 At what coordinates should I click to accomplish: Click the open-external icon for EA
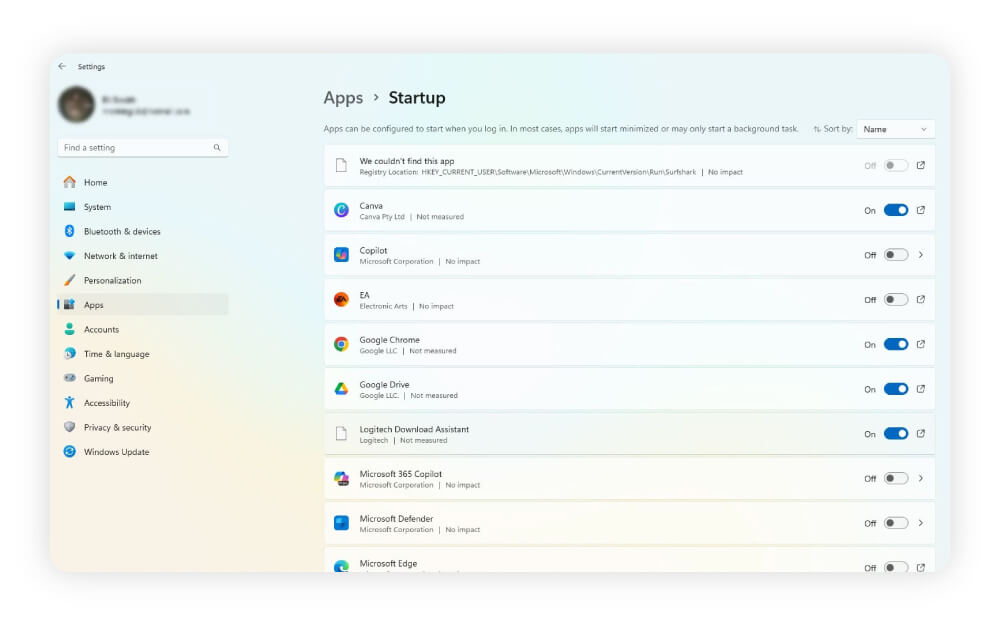point(921,299)
